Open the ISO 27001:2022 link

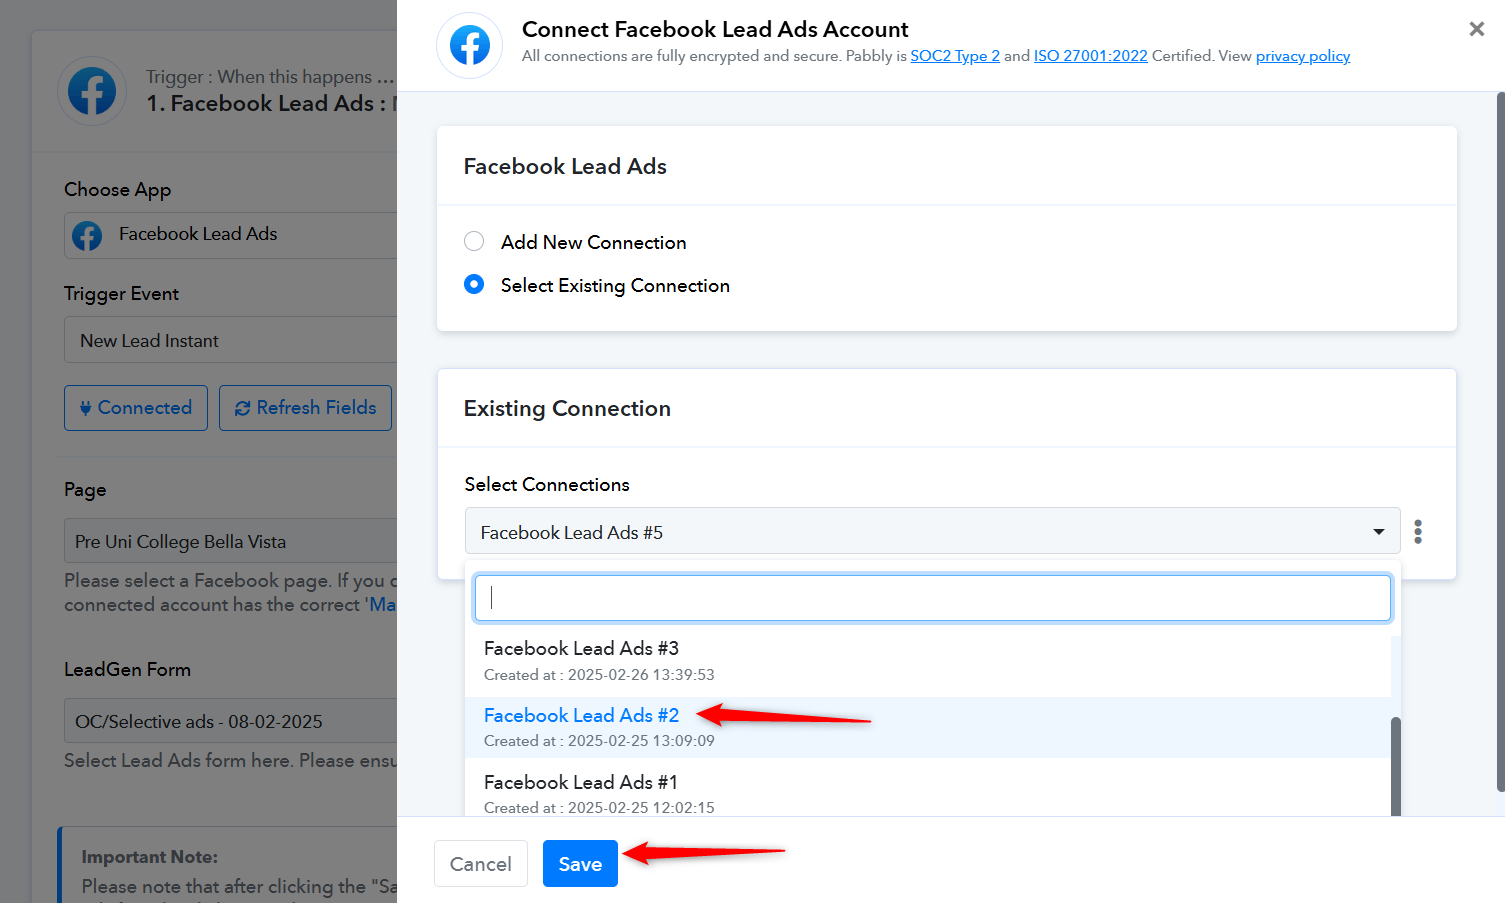pyautogui.click(x=1090, y=56)
